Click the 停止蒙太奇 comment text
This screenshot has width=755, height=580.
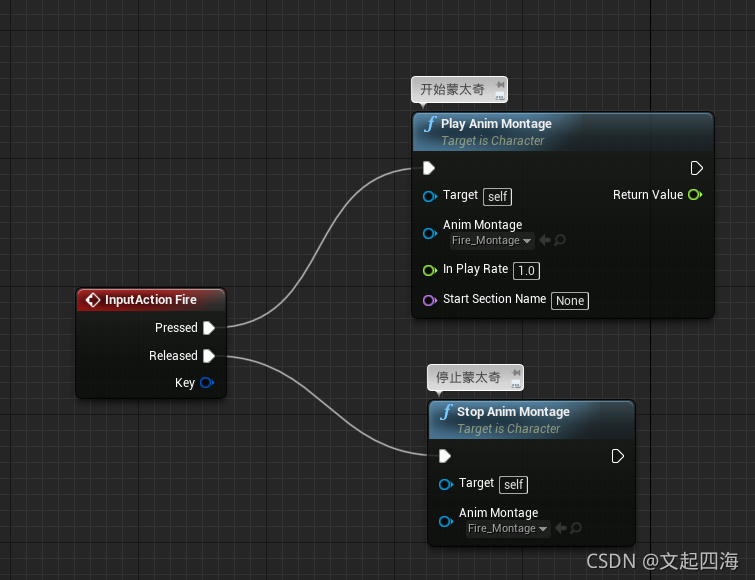click(x=468, y=377)
